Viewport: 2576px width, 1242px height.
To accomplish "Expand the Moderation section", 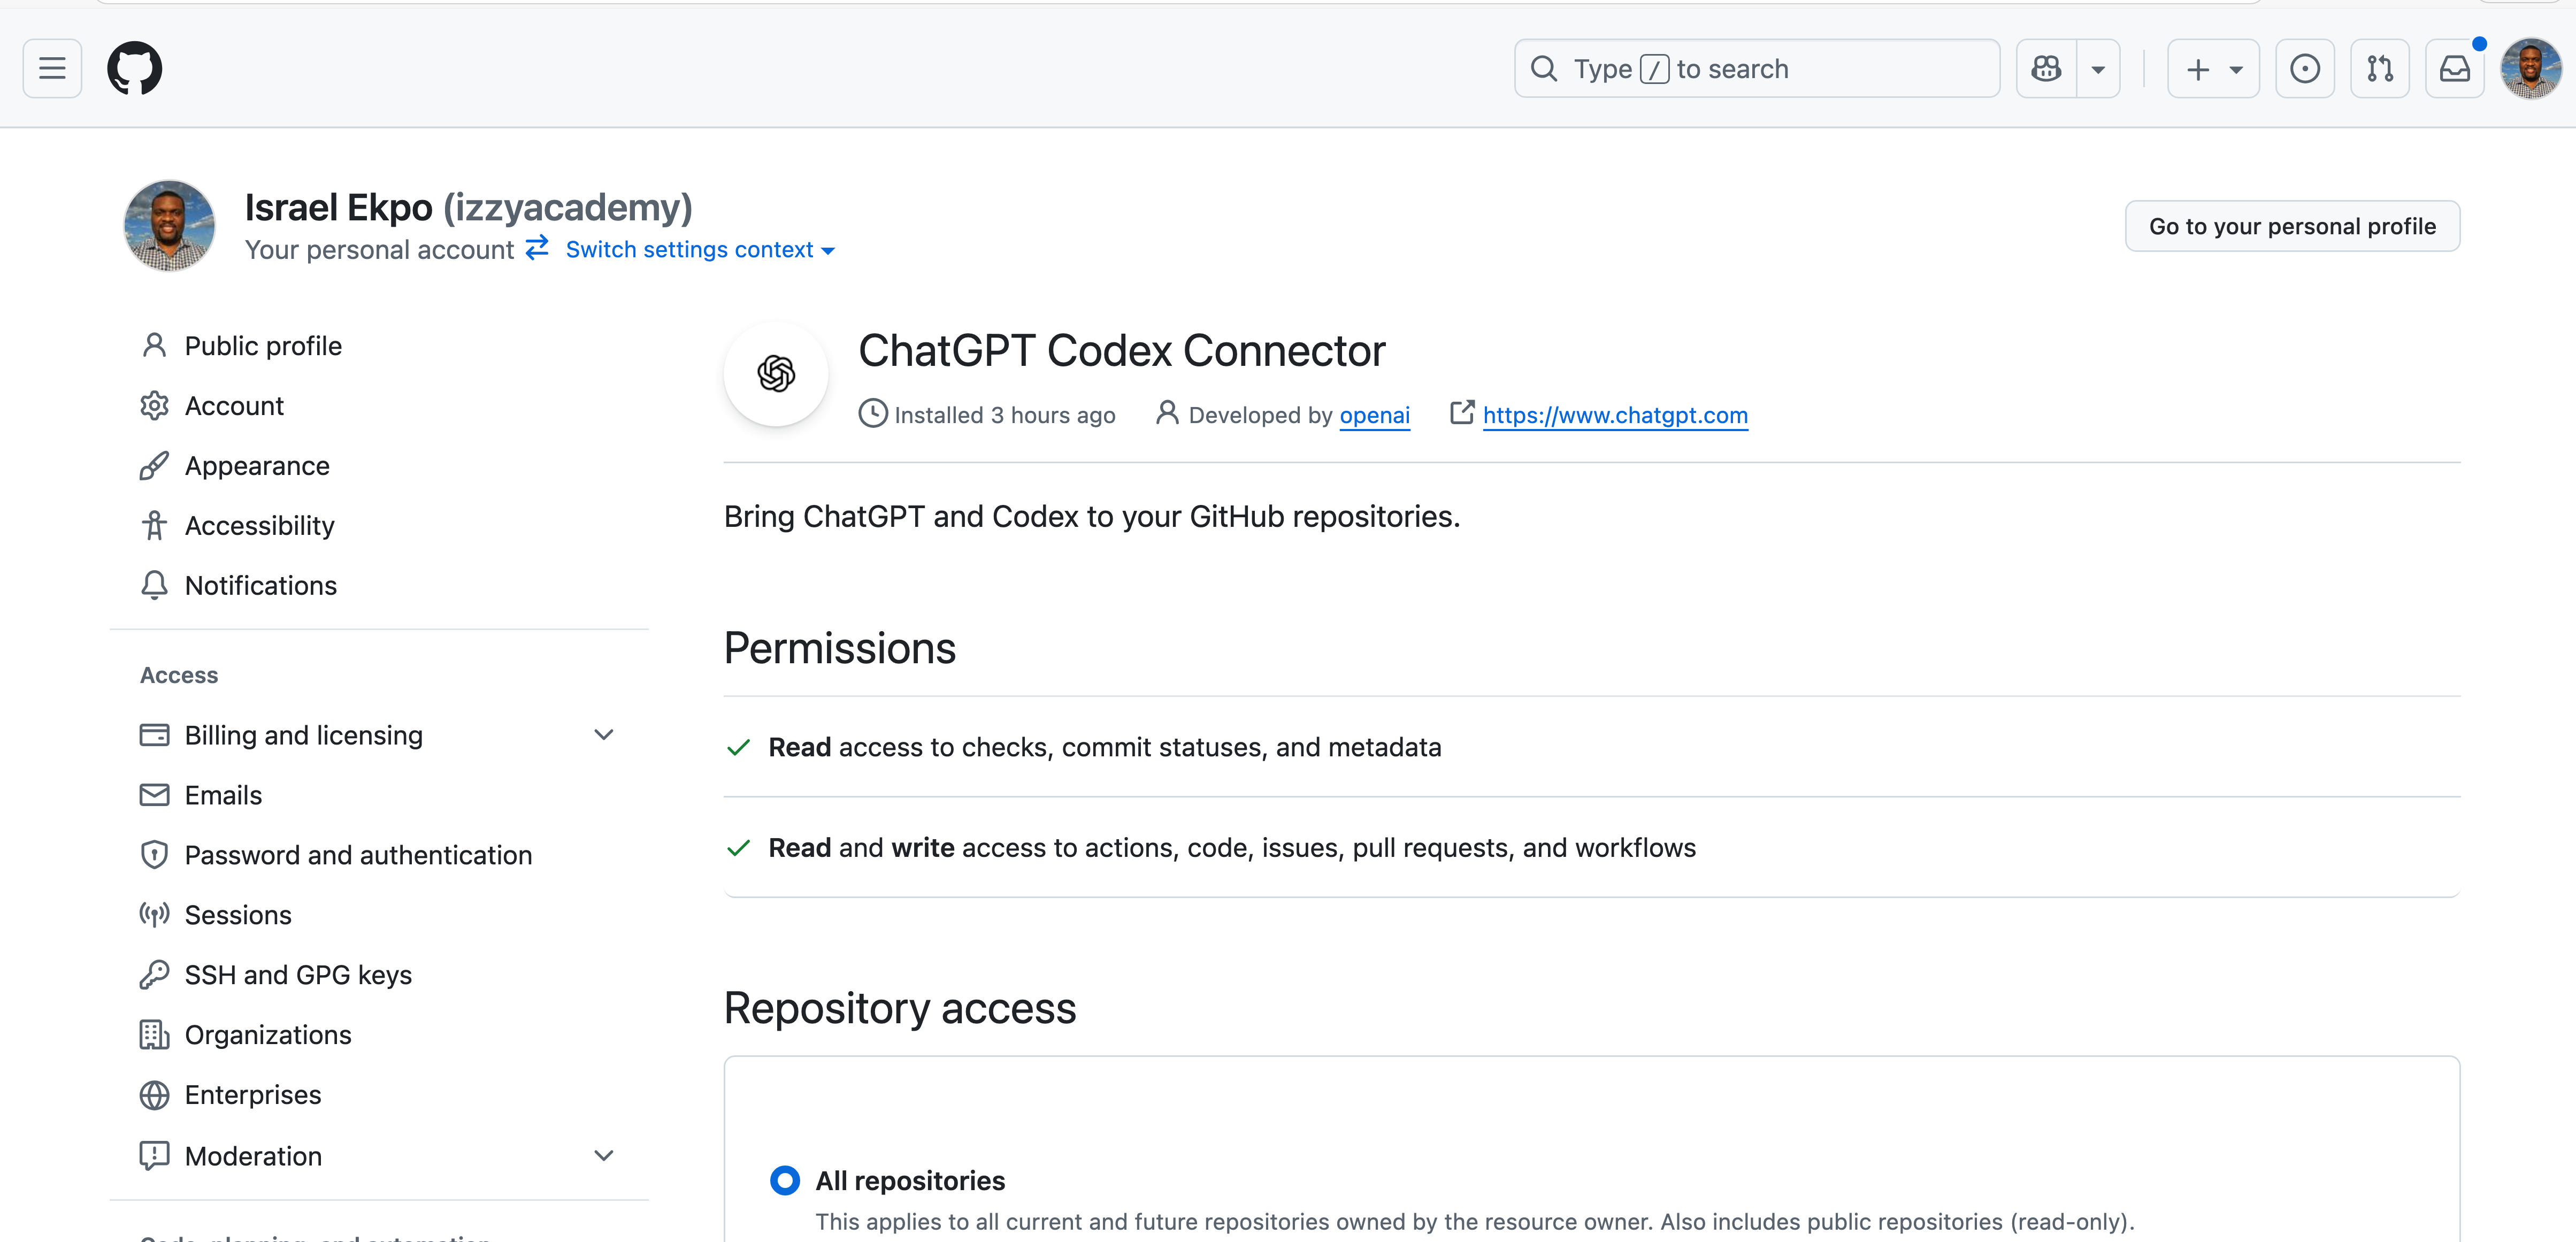I will (x=603, y=1155).
